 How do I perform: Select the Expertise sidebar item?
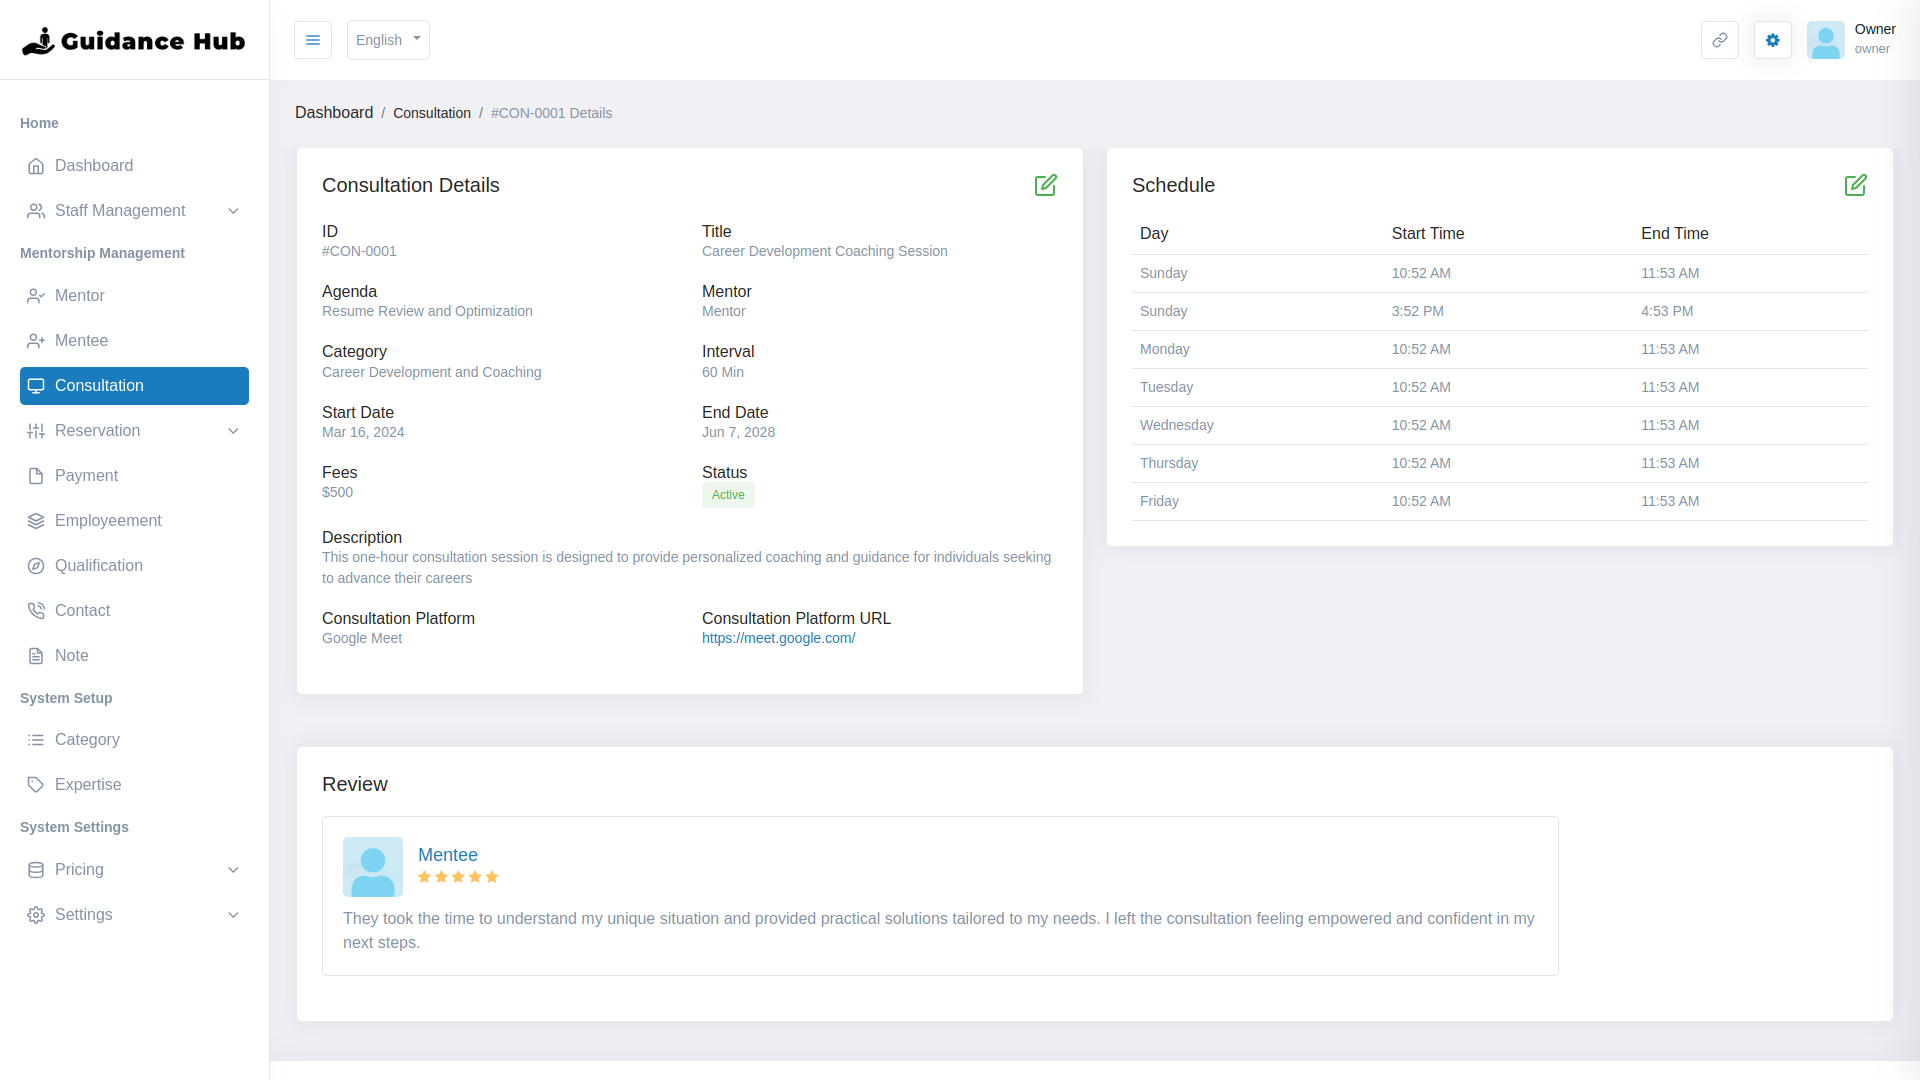point(87,785)
